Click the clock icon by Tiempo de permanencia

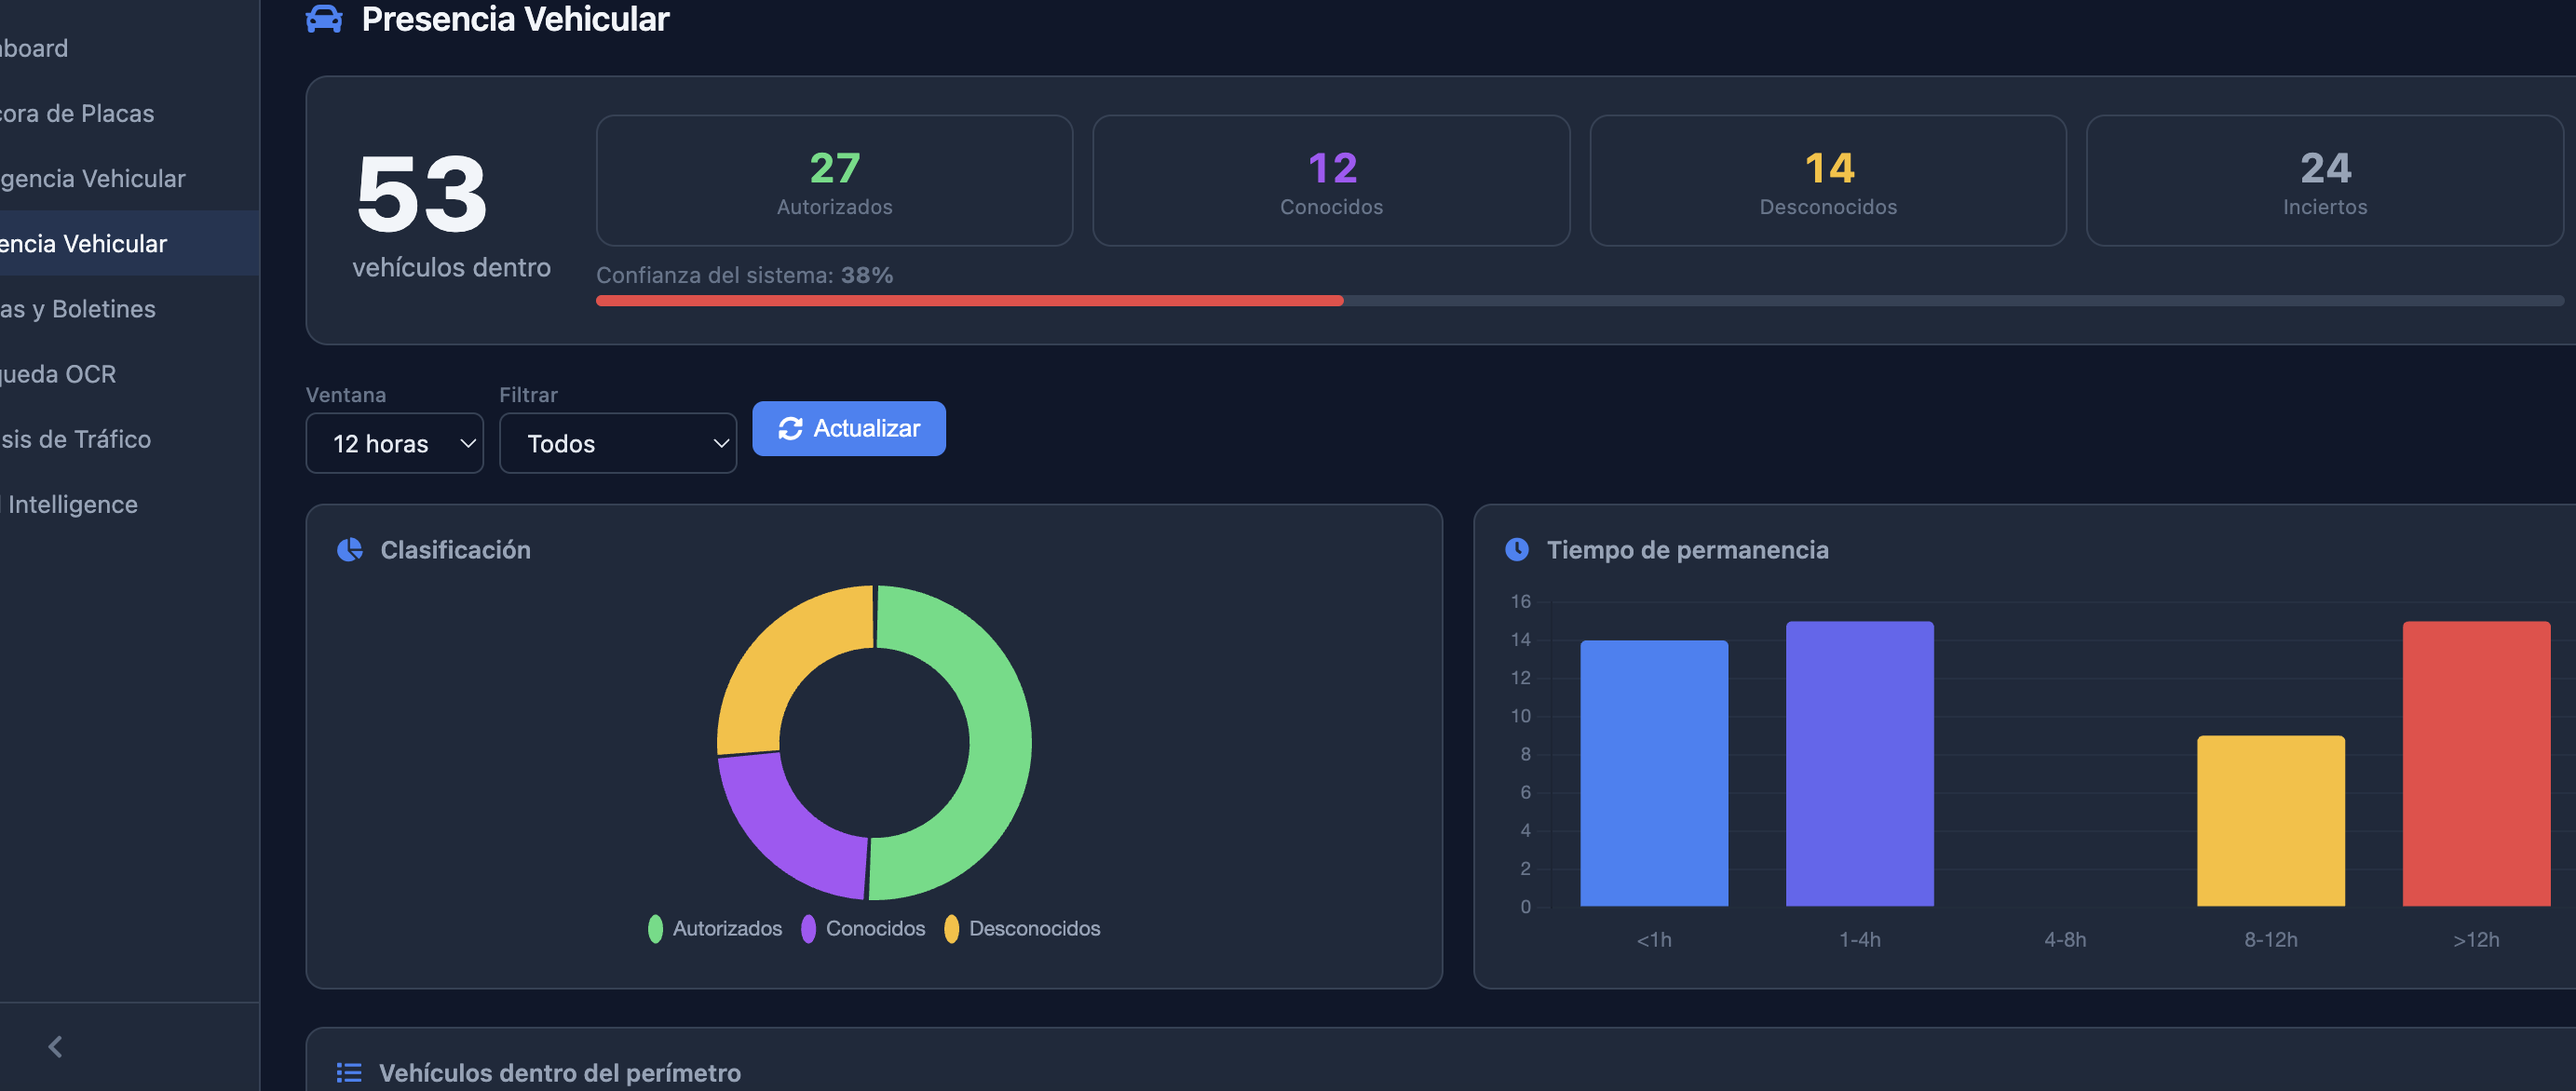[1516, 549]
